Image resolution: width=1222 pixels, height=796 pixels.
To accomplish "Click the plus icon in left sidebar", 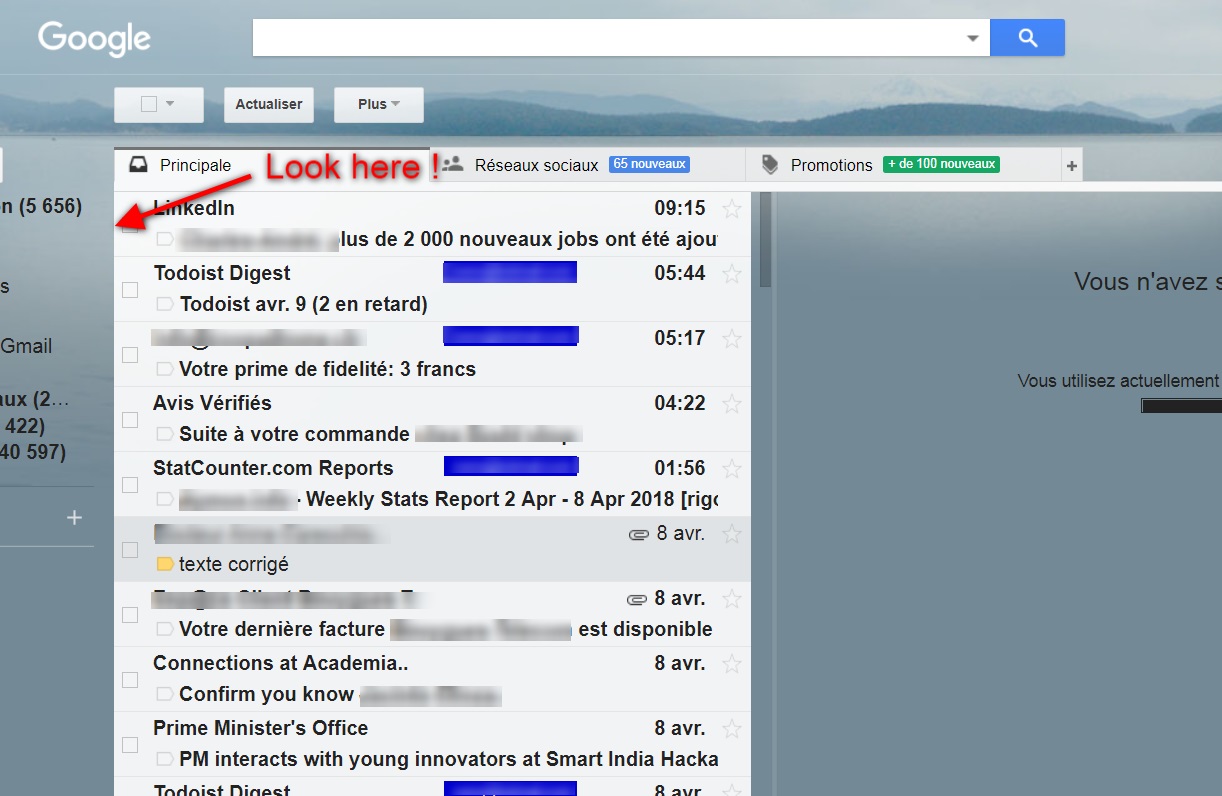I will click(74, 518).
